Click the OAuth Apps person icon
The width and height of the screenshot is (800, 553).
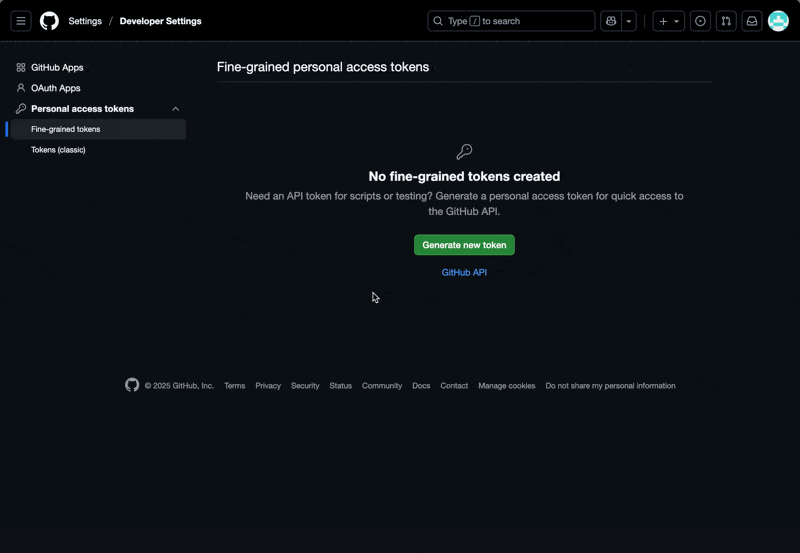pos(21,88)
